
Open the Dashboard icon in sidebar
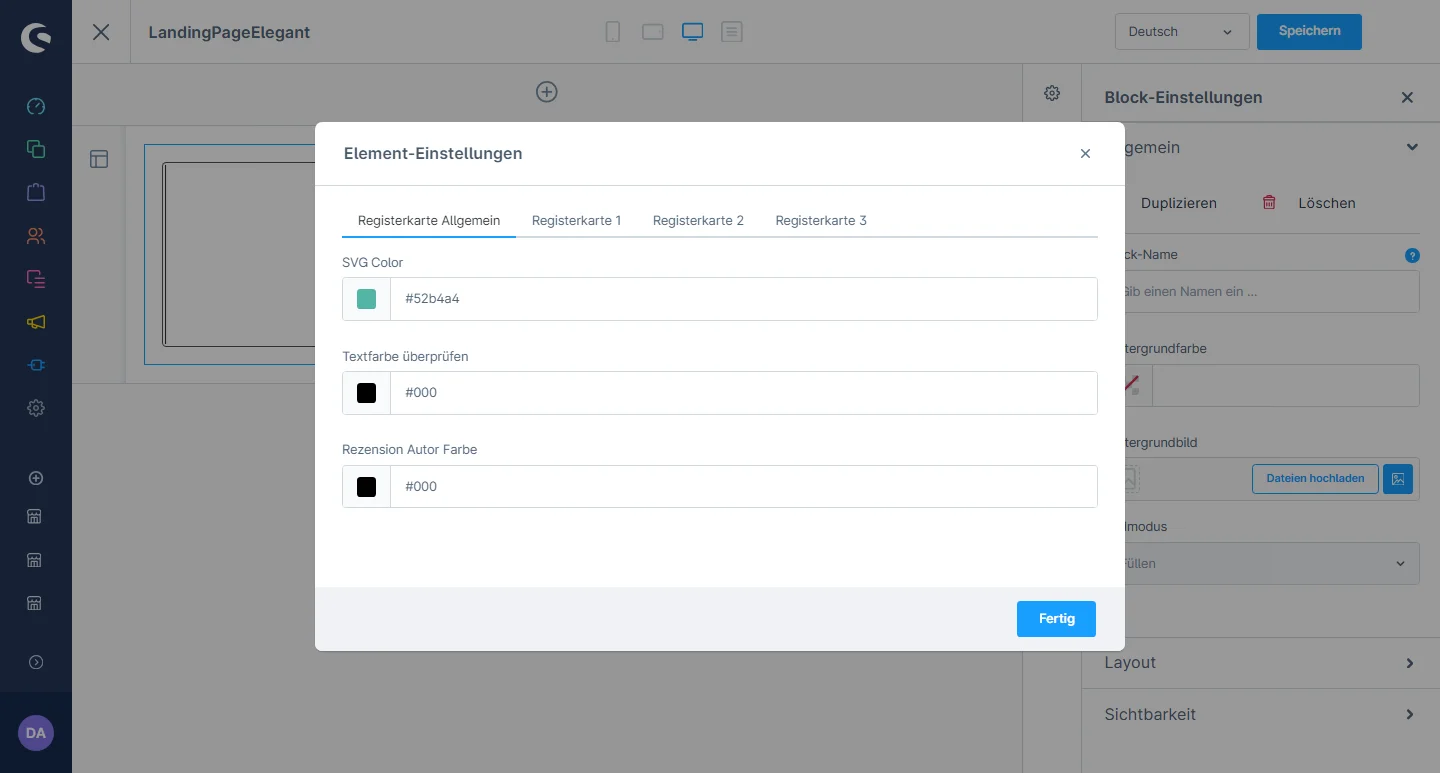[x=36, y=106]
